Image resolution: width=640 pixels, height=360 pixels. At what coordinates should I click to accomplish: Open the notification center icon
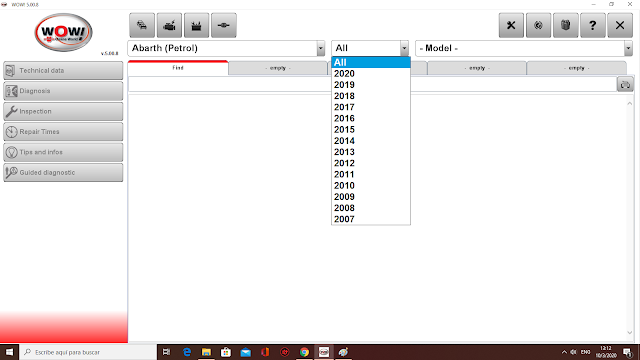pyautogui.click(x=627, y=352)
